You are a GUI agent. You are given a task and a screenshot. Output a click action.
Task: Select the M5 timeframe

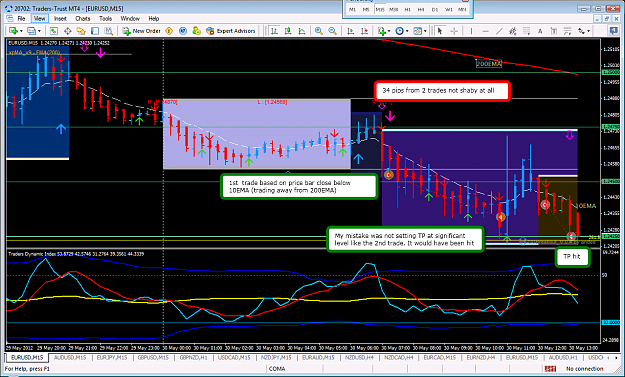366,9
